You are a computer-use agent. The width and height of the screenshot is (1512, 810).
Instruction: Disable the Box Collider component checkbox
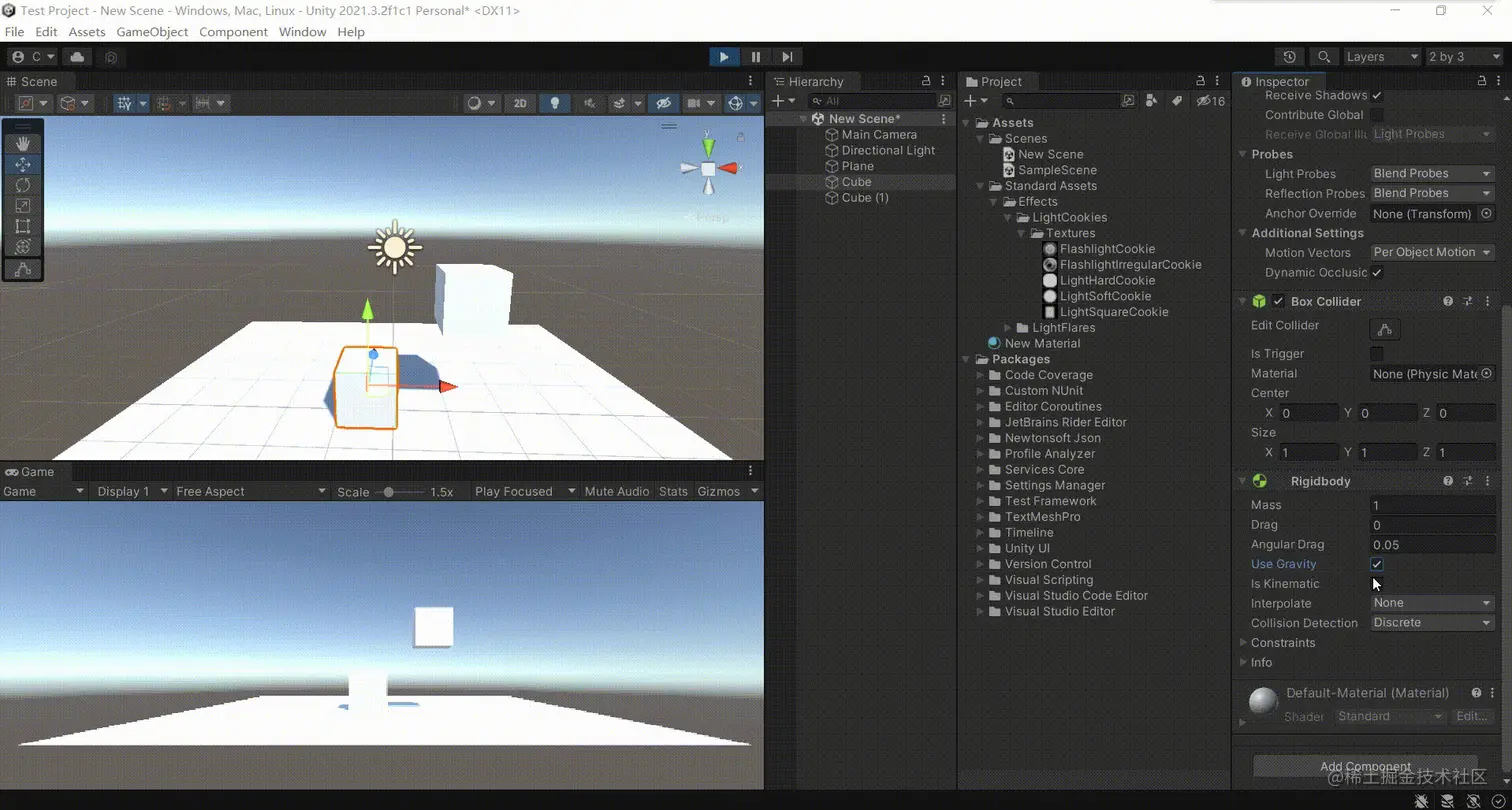point(1278,301)
